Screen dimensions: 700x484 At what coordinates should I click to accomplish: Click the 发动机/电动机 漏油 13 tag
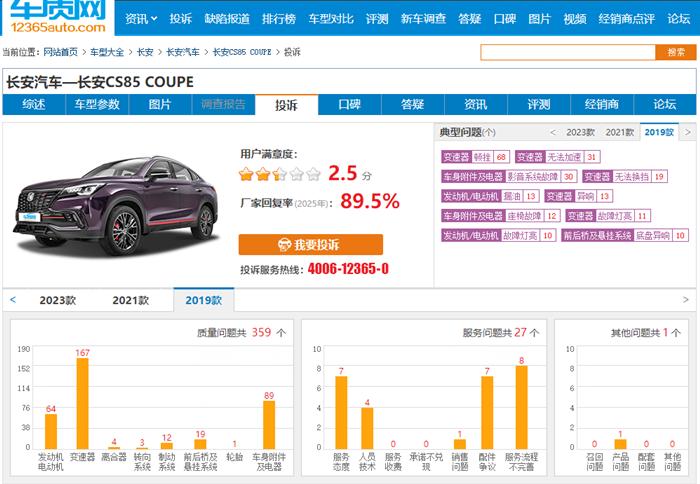[490, 196]
